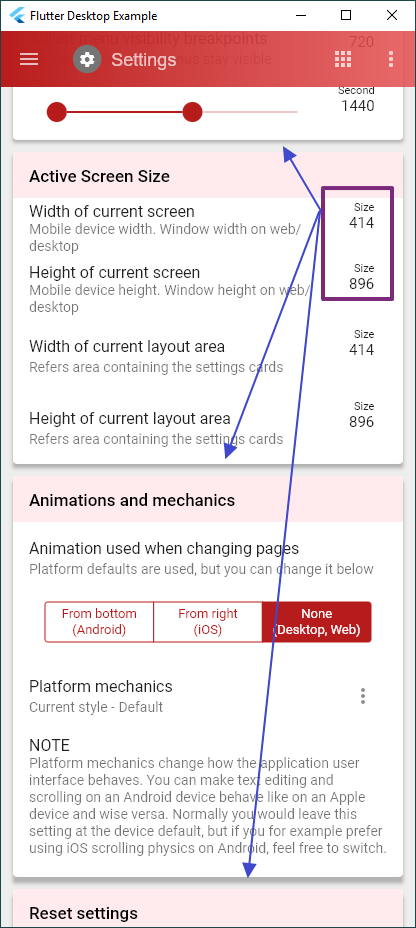The height and width of the screenshot is (928, 416).
Task: Open the app bar vertical dots menu
Action: point(391,59)
